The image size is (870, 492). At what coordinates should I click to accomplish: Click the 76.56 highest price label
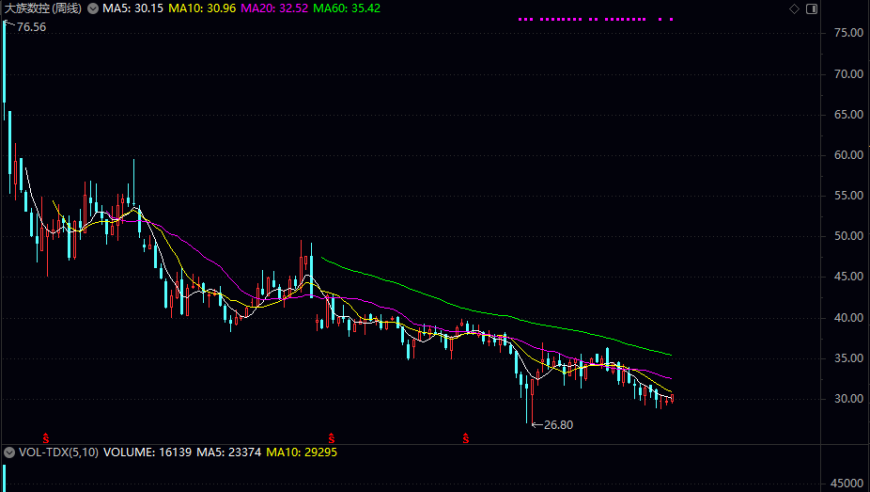pos(31,27)
